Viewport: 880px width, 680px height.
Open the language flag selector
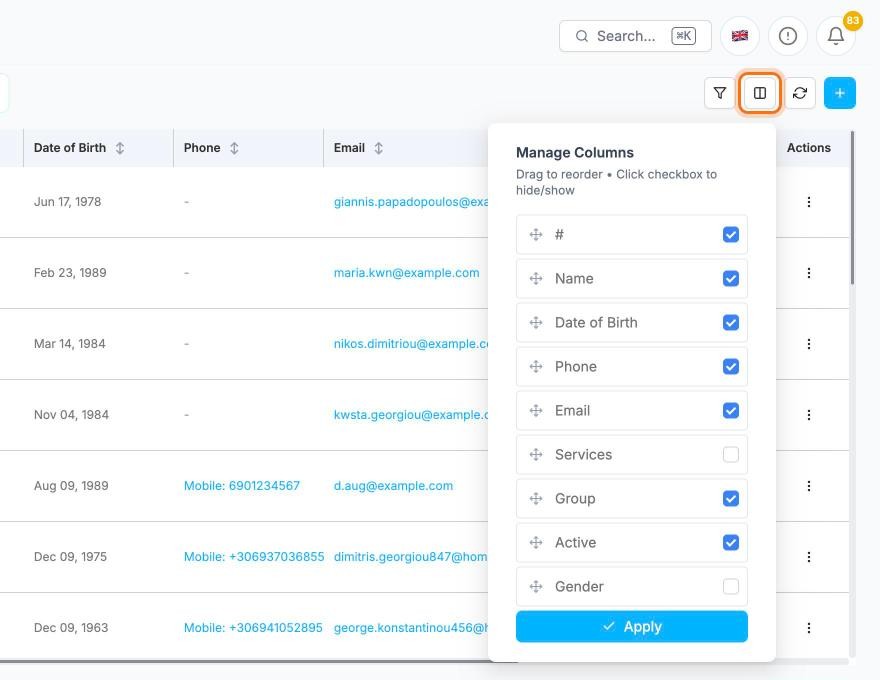740,36
